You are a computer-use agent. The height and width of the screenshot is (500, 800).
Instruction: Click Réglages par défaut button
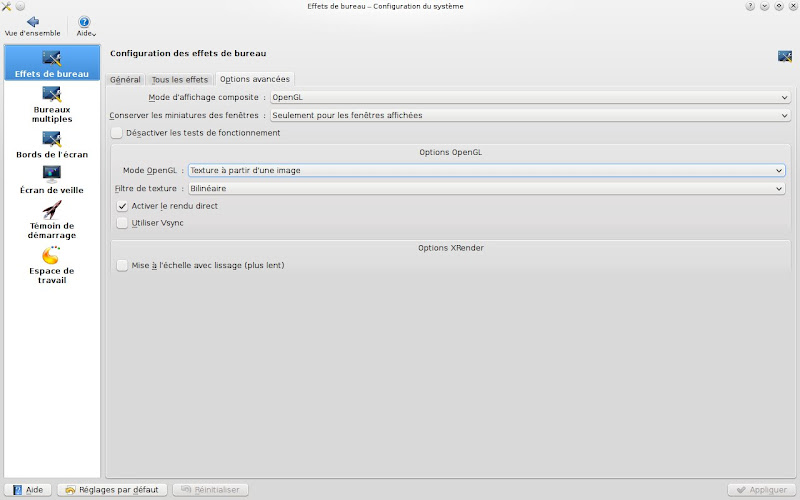click(x=112, y=490)
